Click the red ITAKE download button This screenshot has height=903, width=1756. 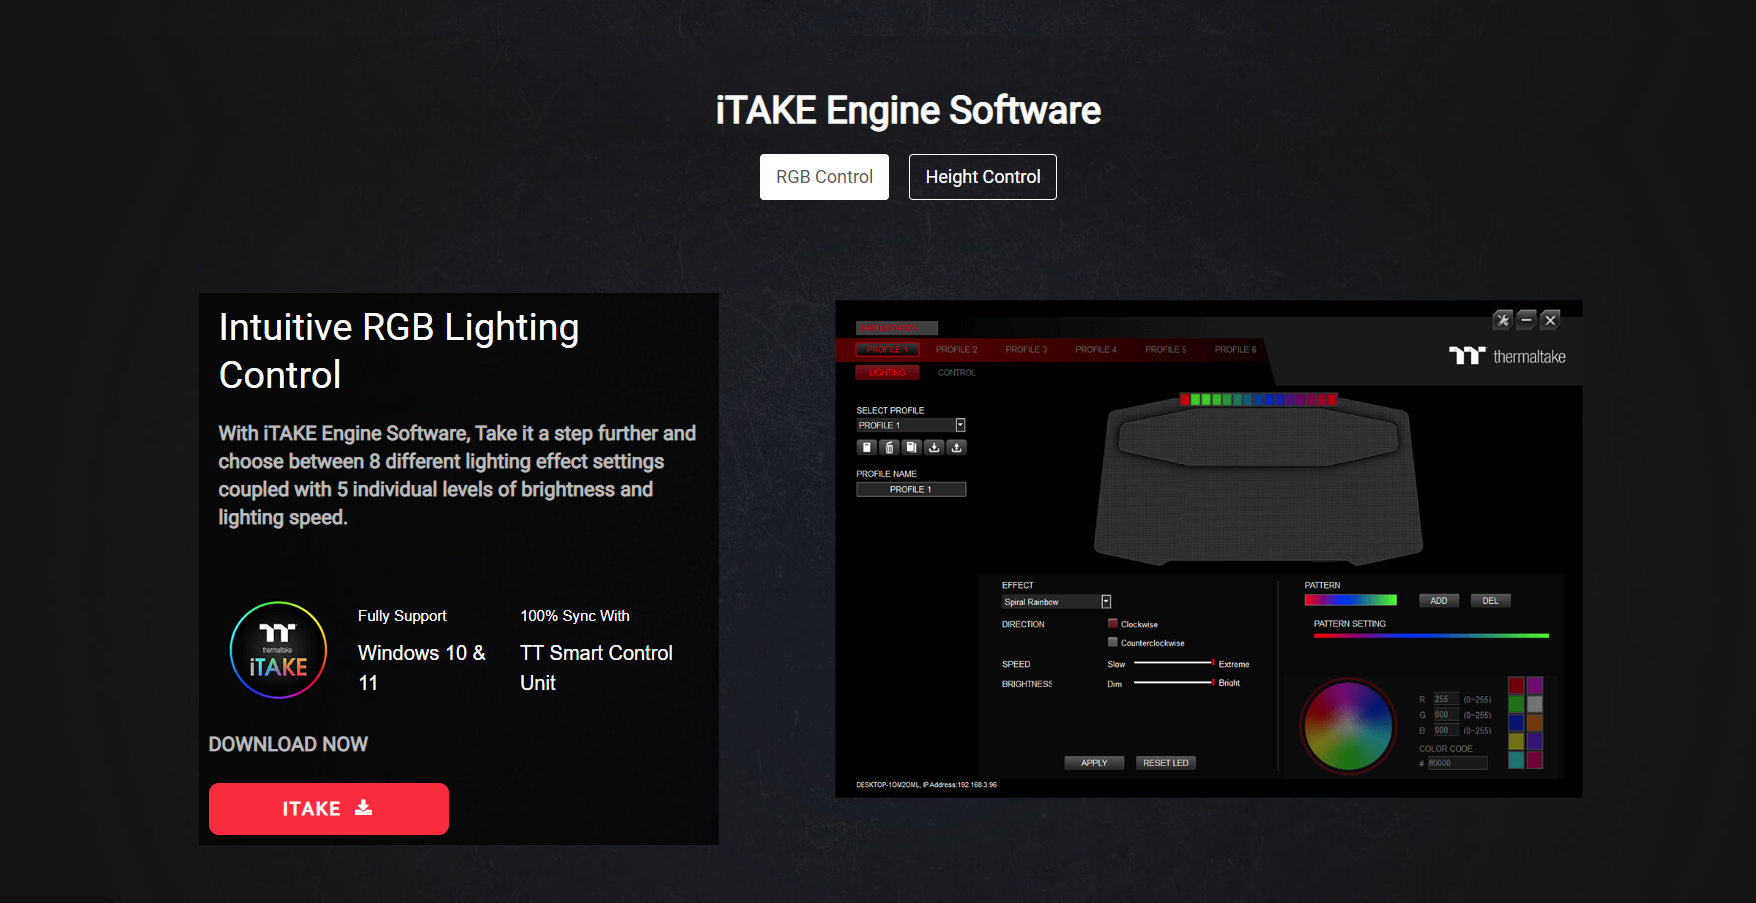click(329, 809)
